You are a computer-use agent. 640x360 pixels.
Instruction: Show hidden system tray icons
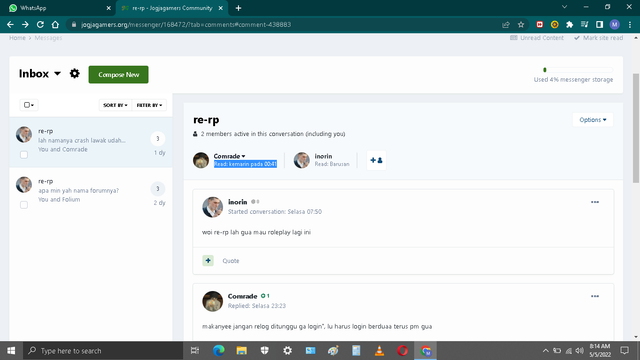click(x=545, y=351)
